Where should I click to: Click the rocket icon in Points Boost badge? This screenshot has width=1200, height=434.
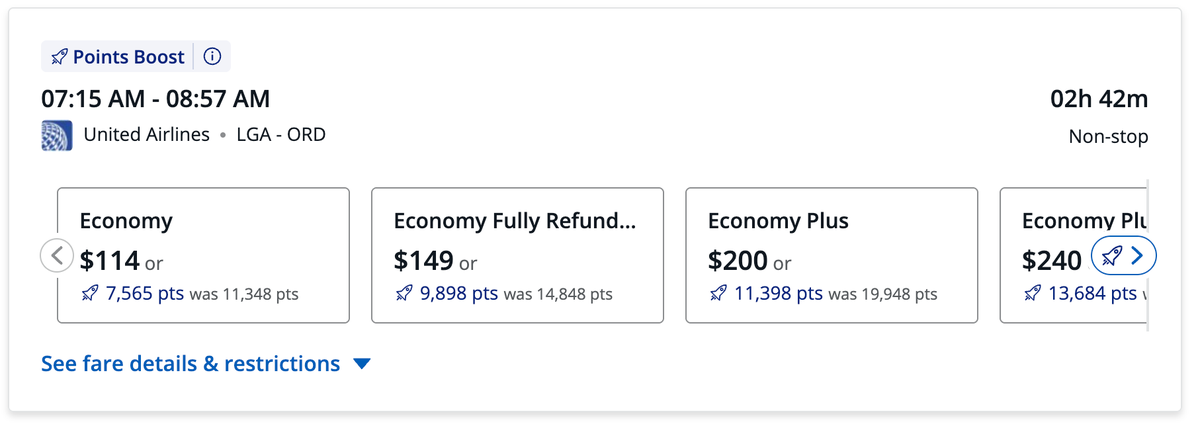pos(60,57)
